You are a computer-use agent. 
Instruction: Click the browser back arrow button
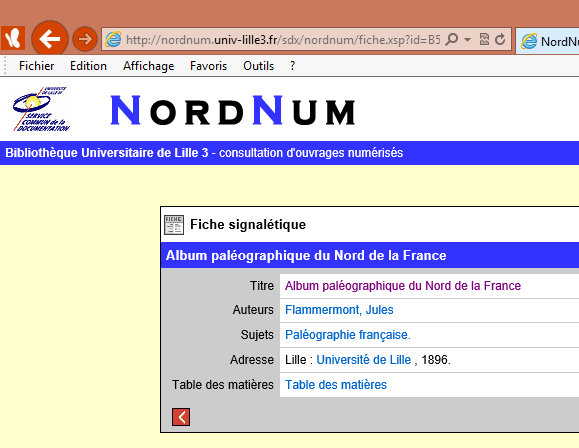click(50, 38)
